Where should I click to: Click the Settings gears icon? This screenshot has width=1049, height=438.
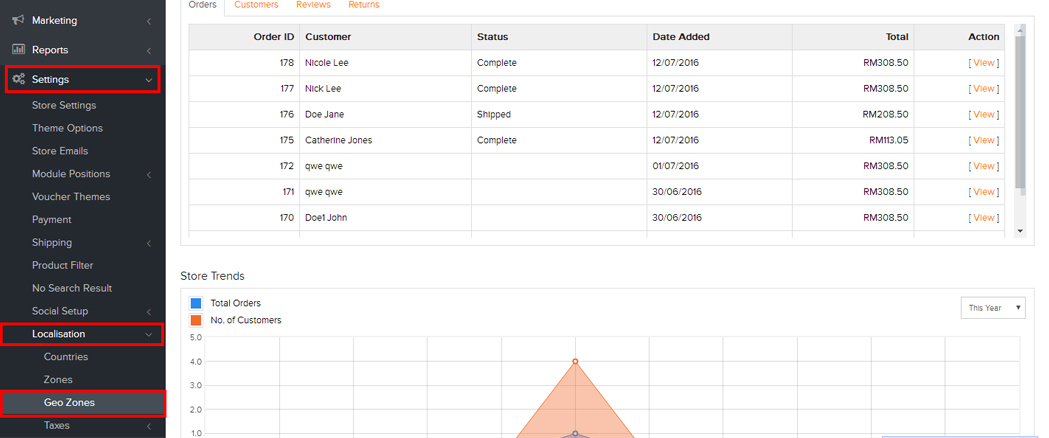click(x=18, y=79)
